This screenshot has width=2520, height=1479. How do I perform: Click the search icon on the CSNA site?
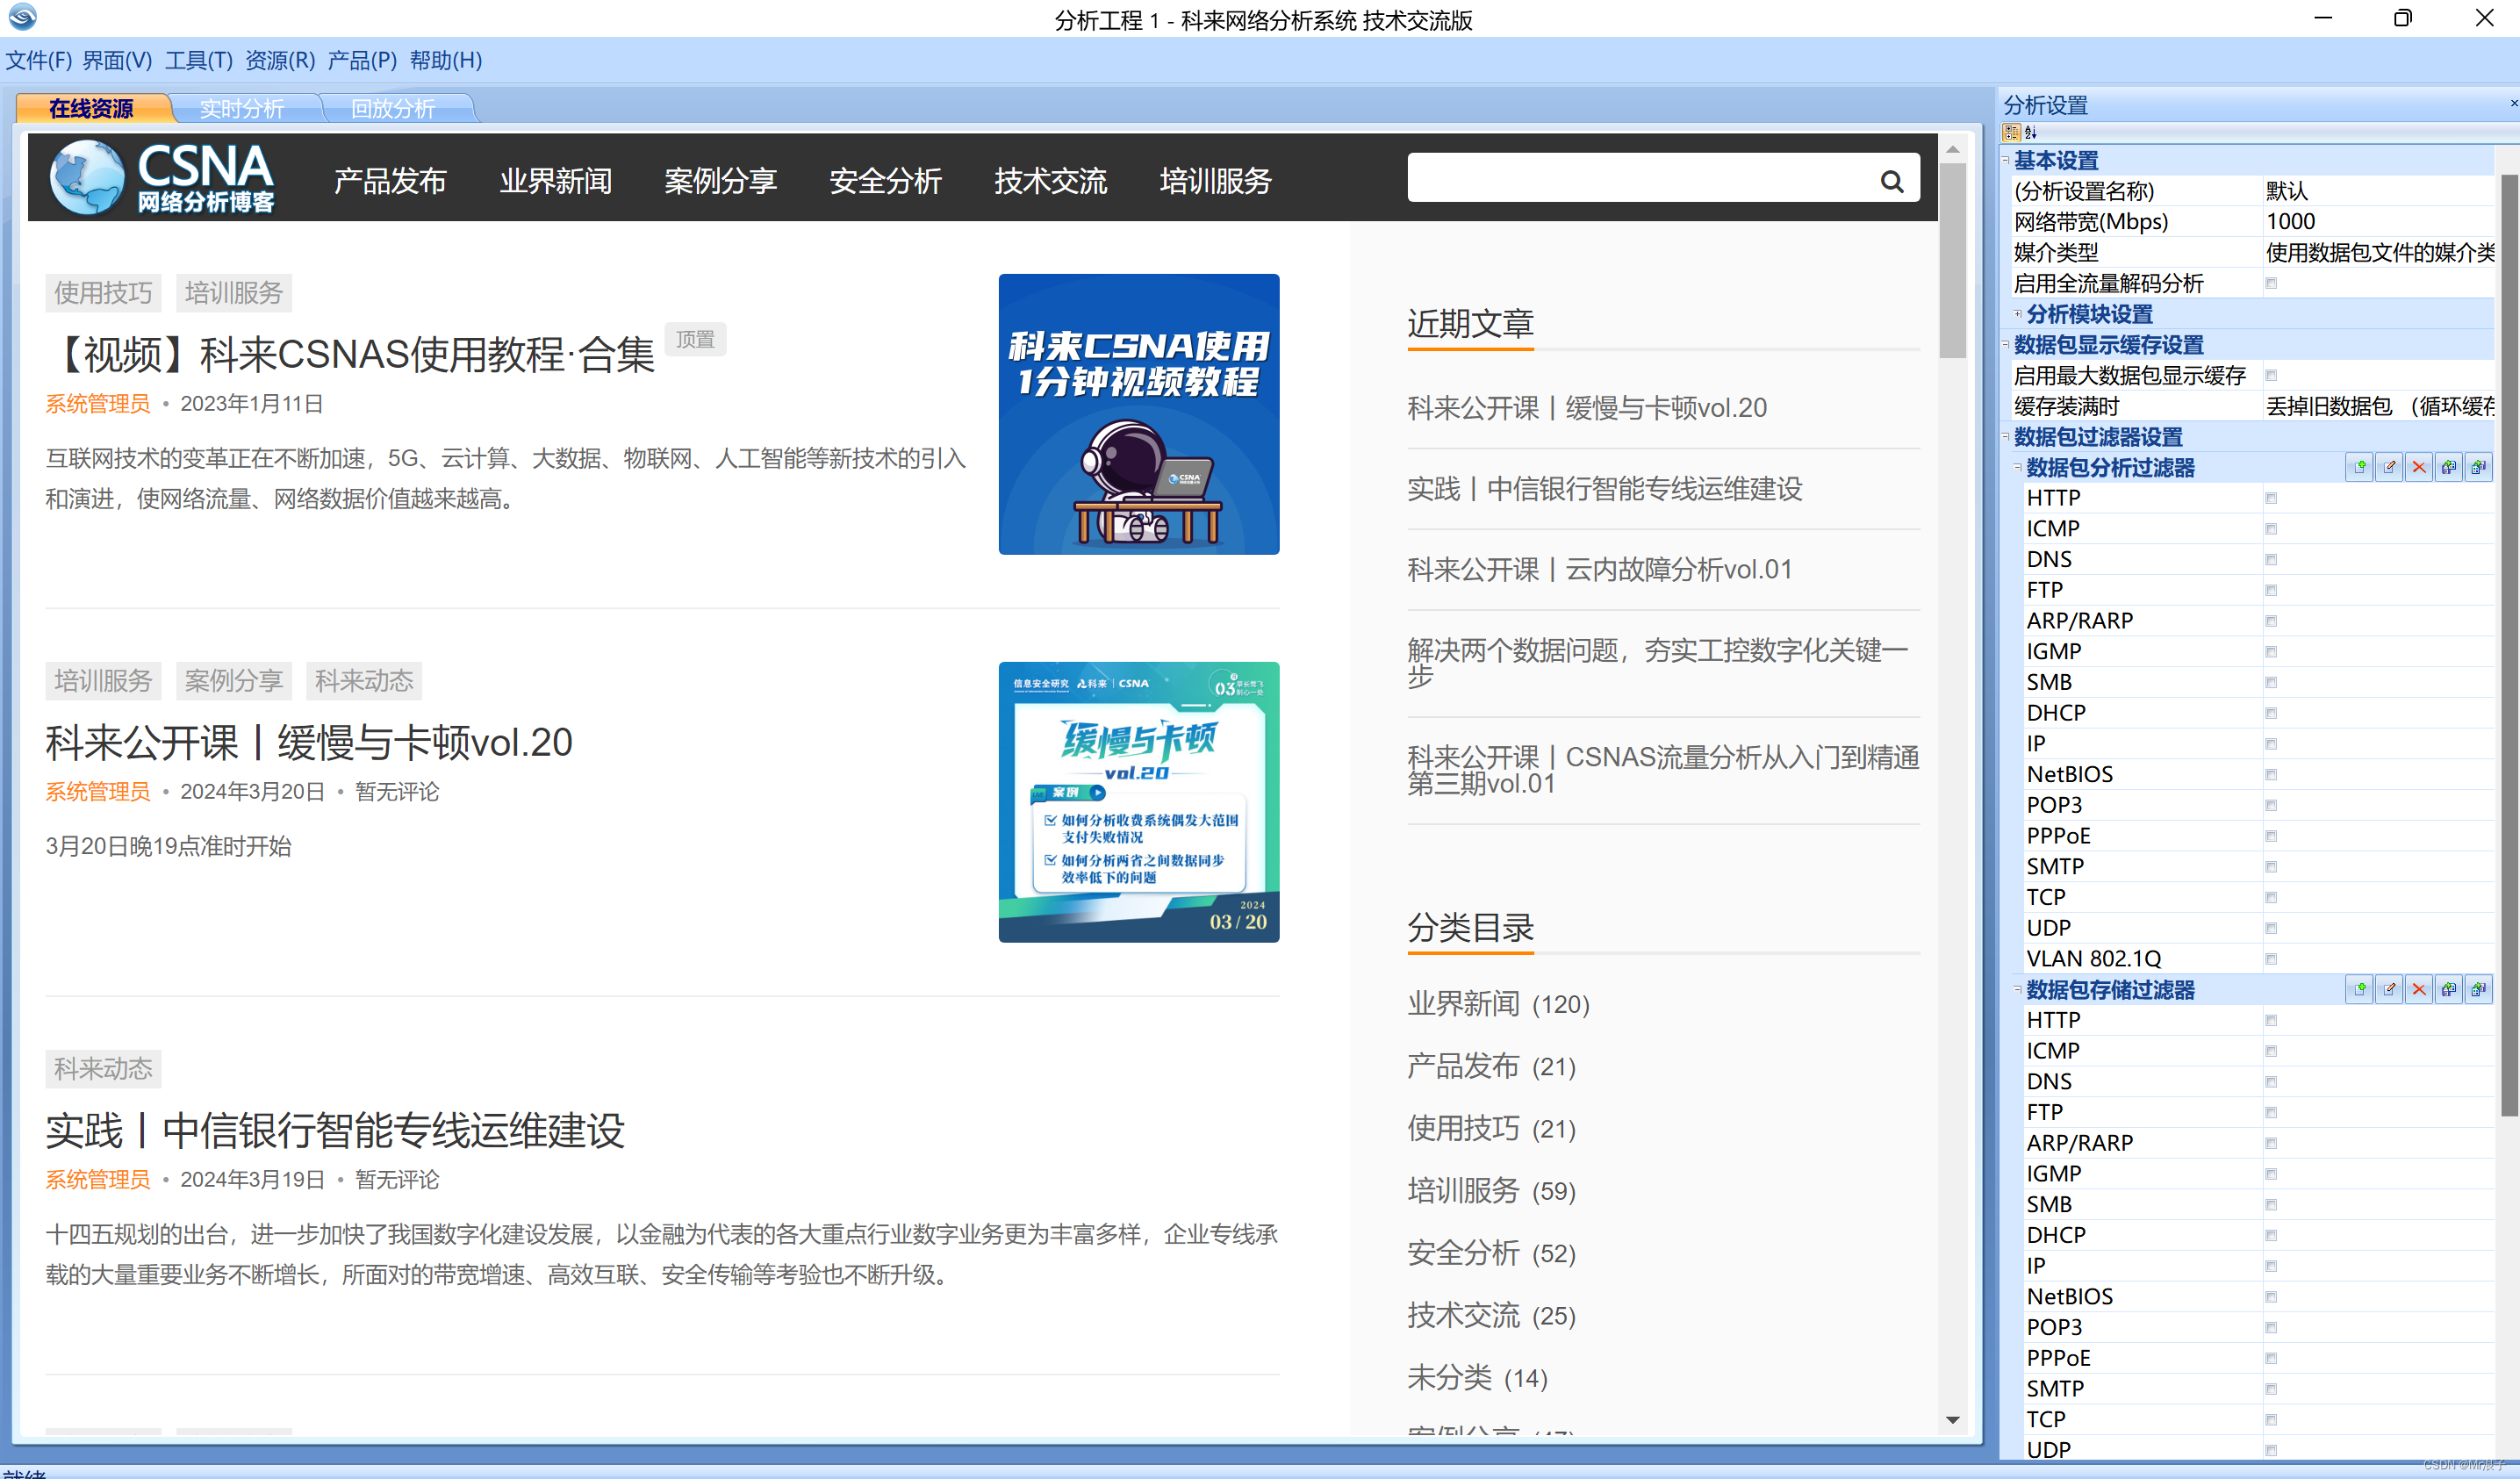1892,180
